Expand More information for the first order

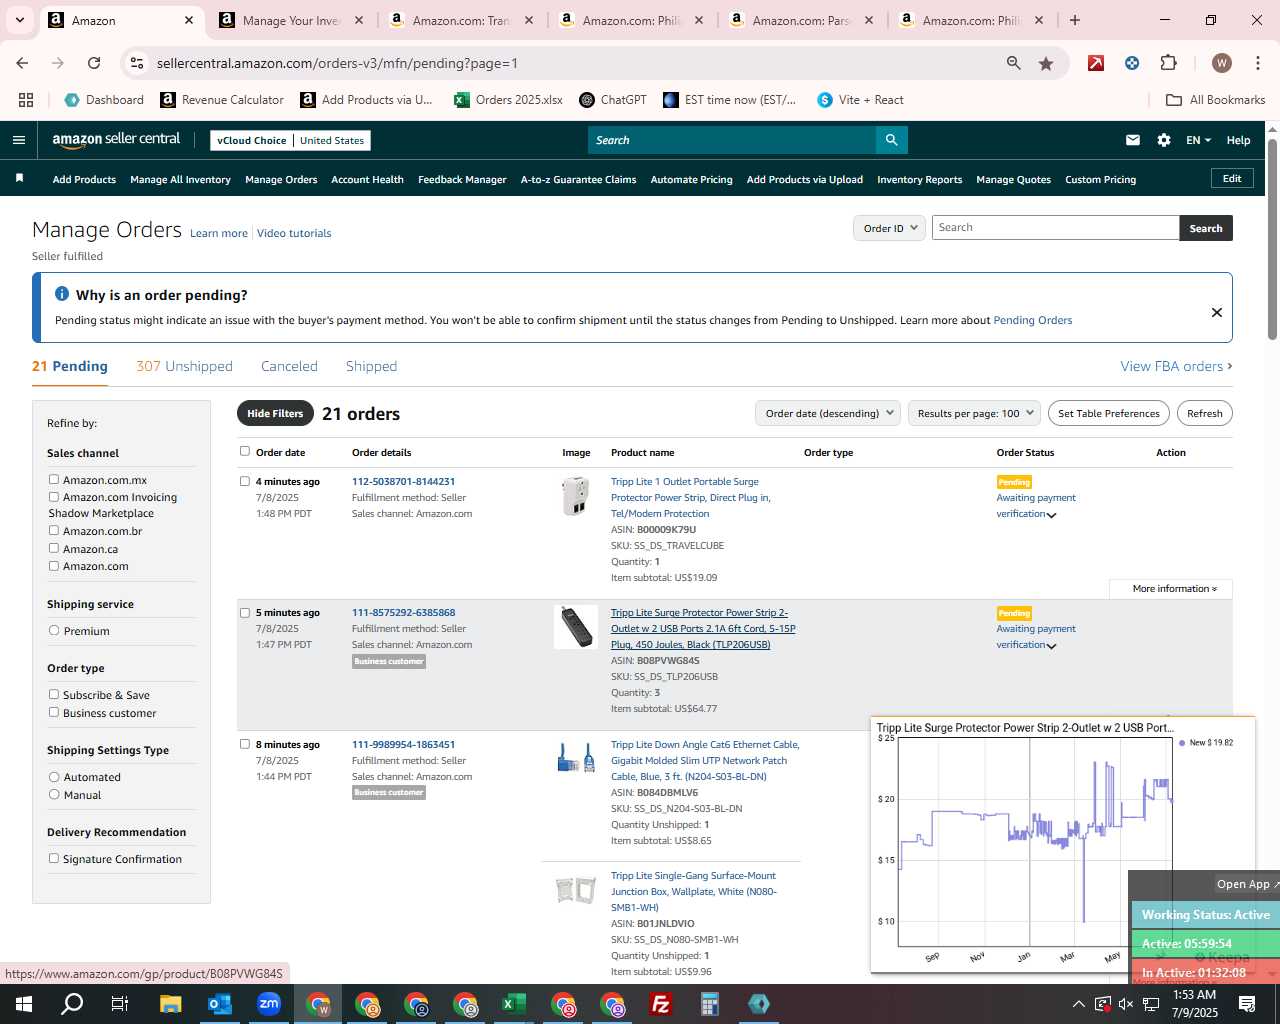pos(1174,589)
